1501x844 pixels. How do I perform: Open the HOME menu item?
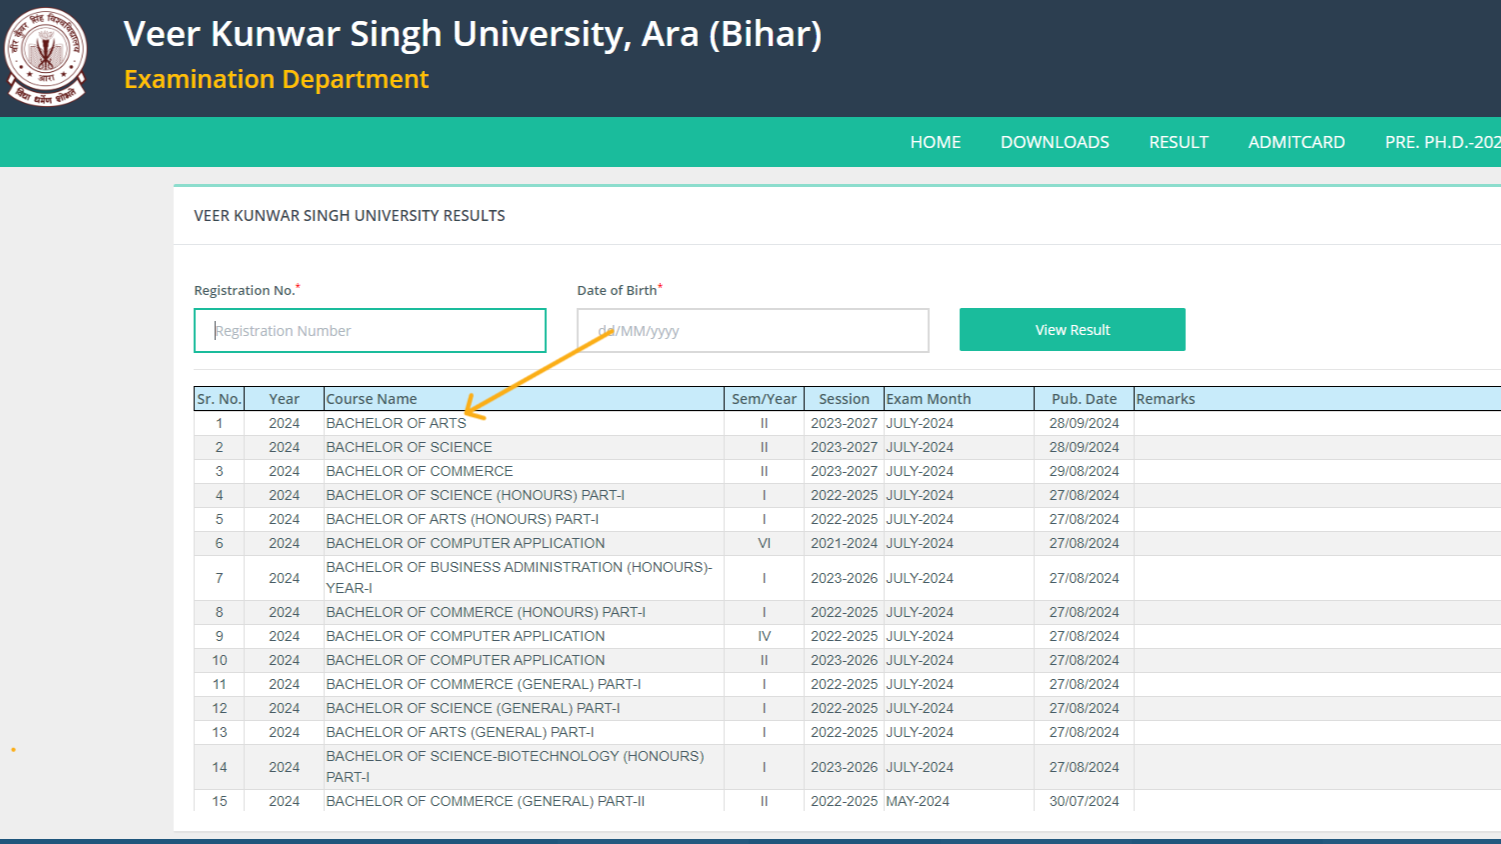point(935,142)
